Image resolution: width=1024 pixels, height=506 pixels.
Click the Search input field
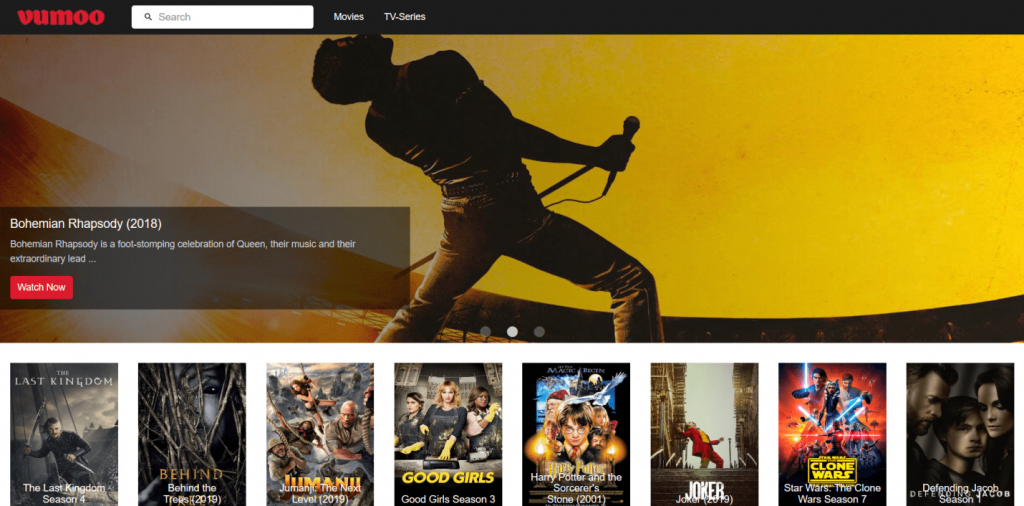coord(230,17)
